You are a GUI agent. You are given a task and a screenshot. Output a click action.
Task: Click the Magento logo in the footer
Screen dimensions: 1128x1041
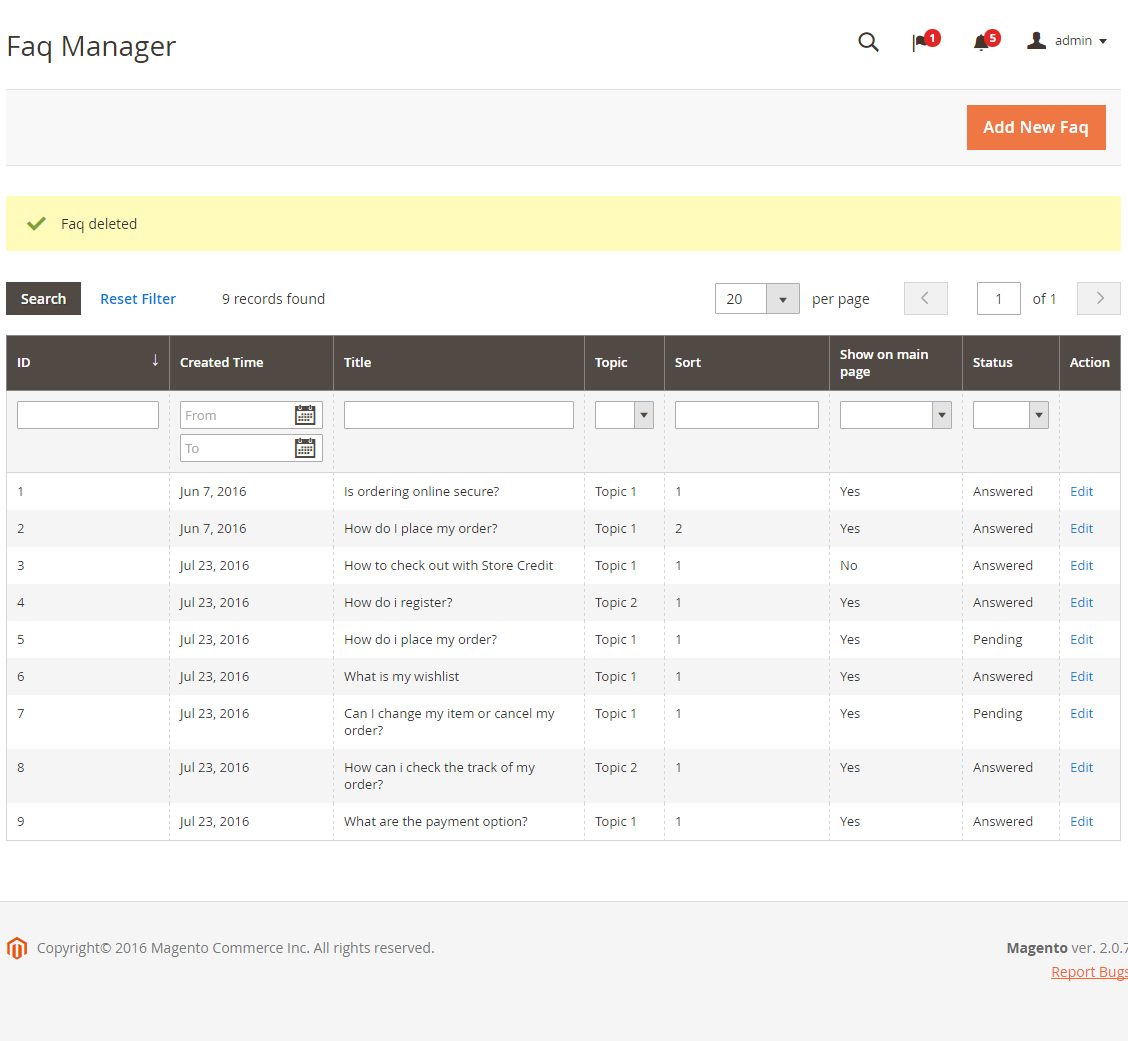[x=17, y=947]
